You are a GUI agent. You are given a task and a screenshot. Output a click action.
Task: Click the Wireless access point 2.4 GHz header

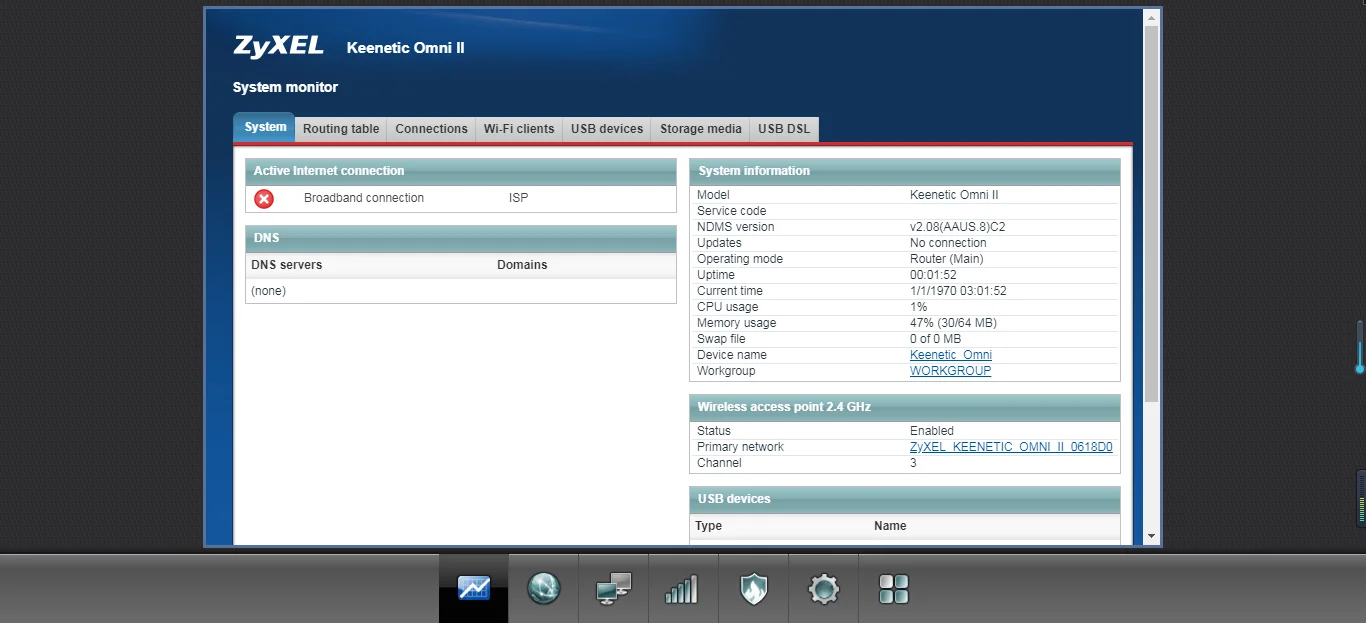[905, 407]
